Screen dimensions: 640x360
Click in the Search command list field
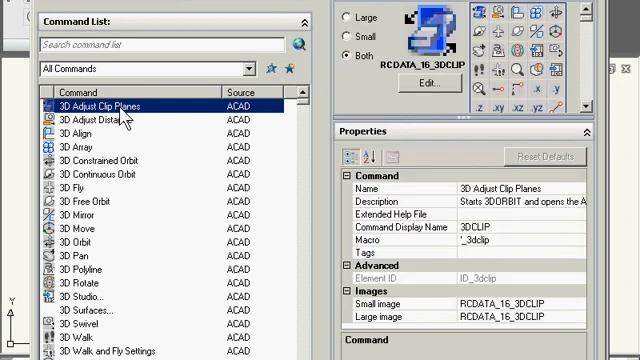162,44
